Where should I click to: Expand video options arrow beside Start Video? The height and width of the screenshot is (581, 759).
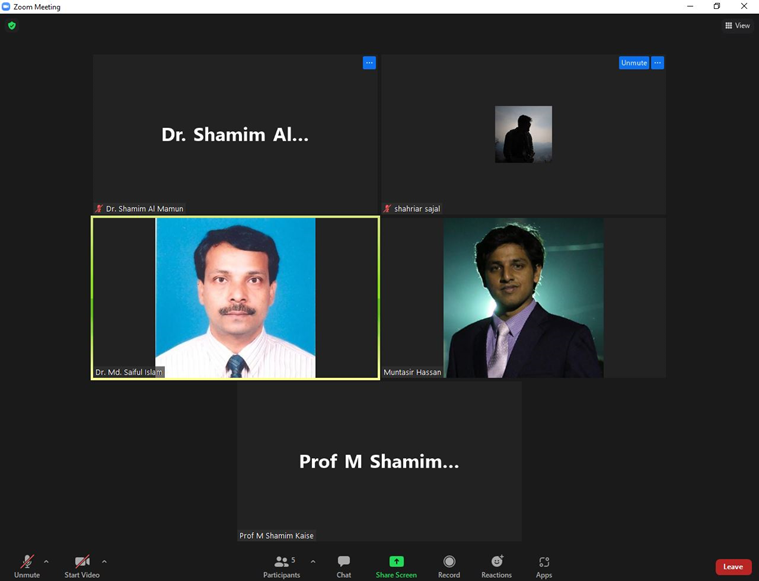[x=104, y=562]
